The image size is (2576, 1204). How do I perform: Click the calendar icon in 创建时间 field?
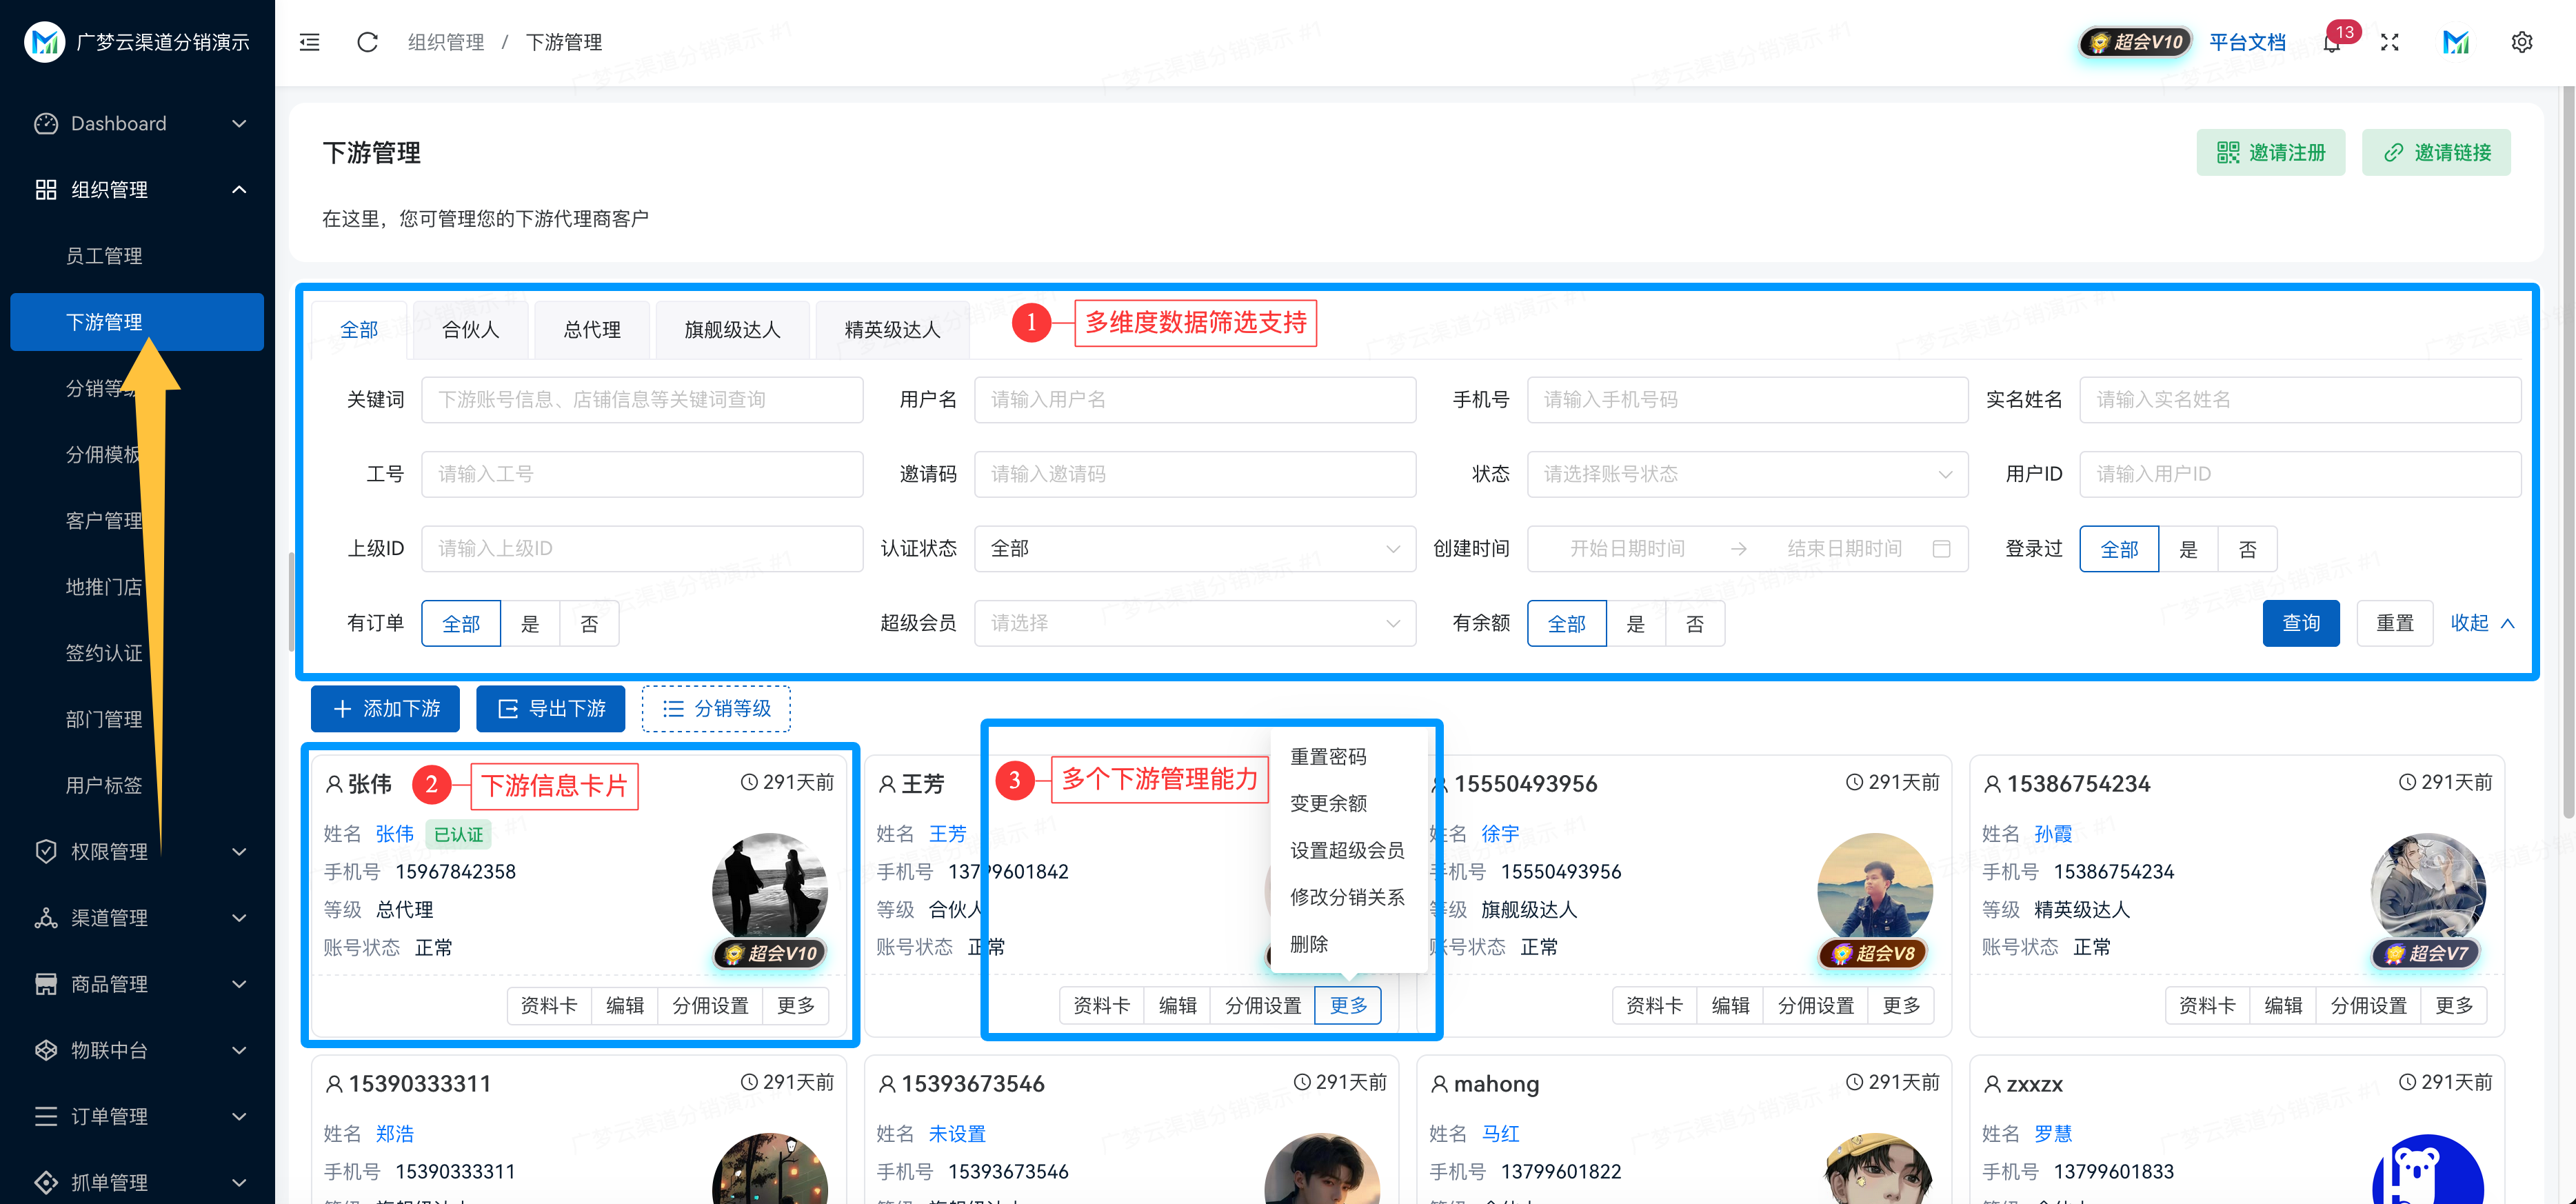1941,548
